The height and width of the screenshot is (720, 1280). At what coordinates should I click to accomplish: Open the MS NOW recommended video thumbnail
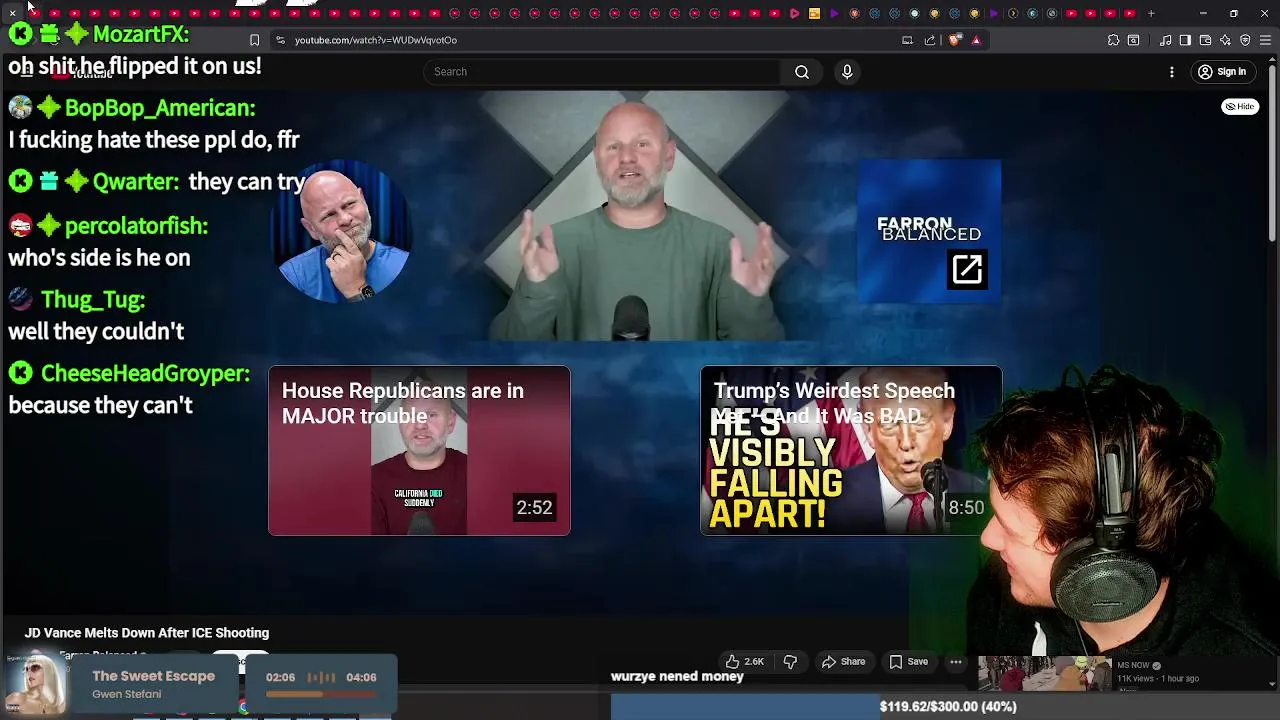[1044, 673]
